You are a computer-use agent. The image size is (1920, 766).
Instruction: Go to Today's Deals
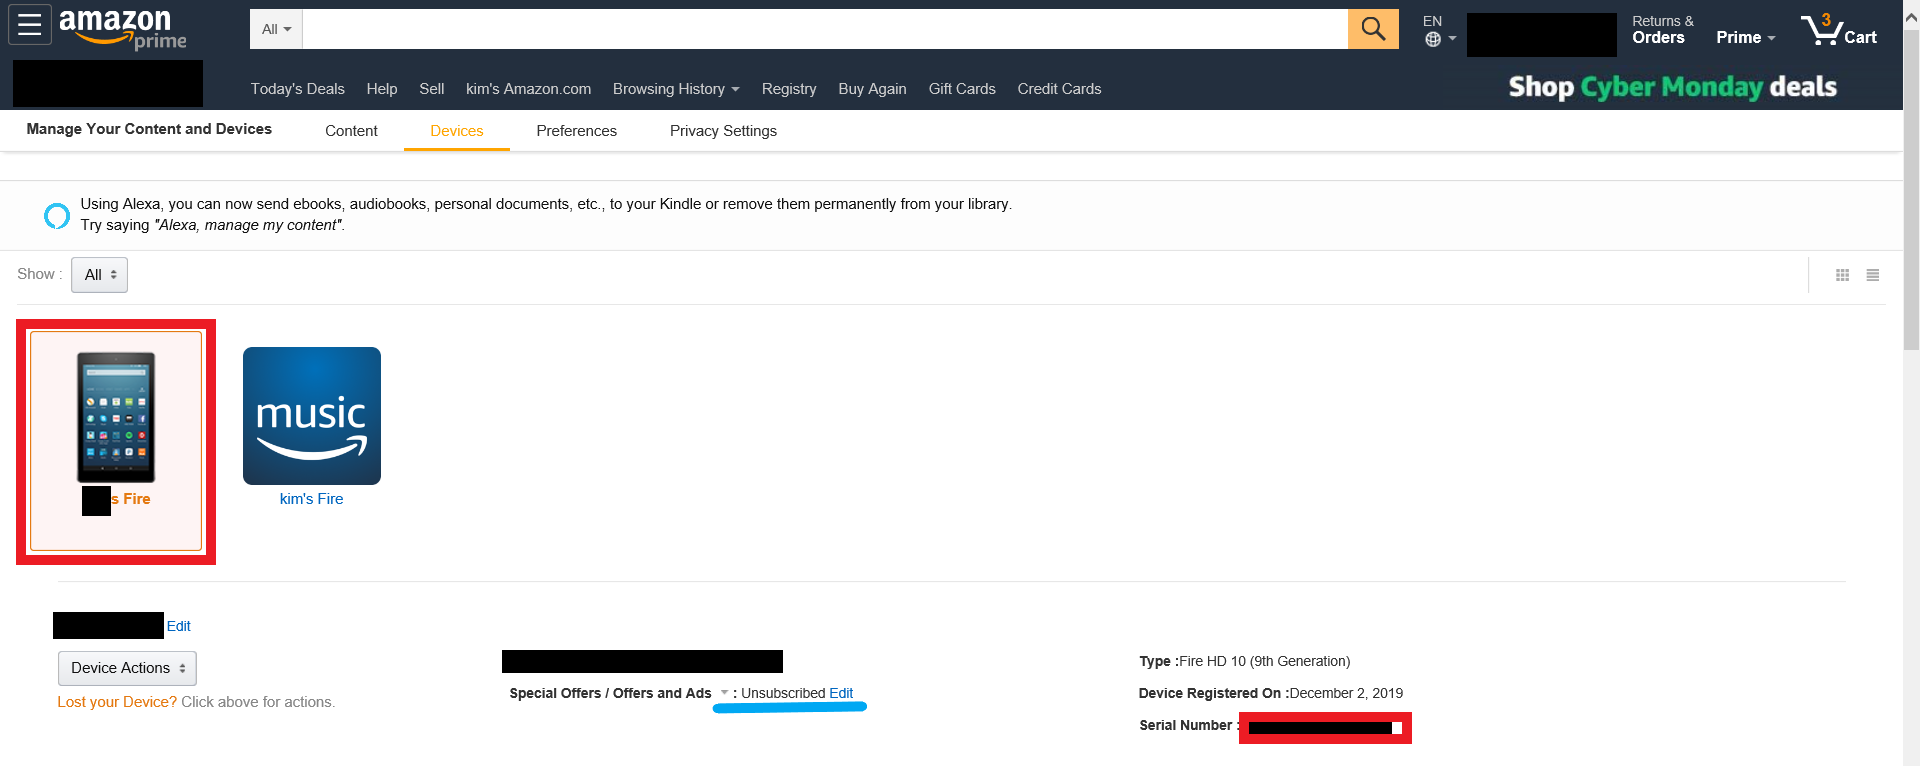(298, 89)
